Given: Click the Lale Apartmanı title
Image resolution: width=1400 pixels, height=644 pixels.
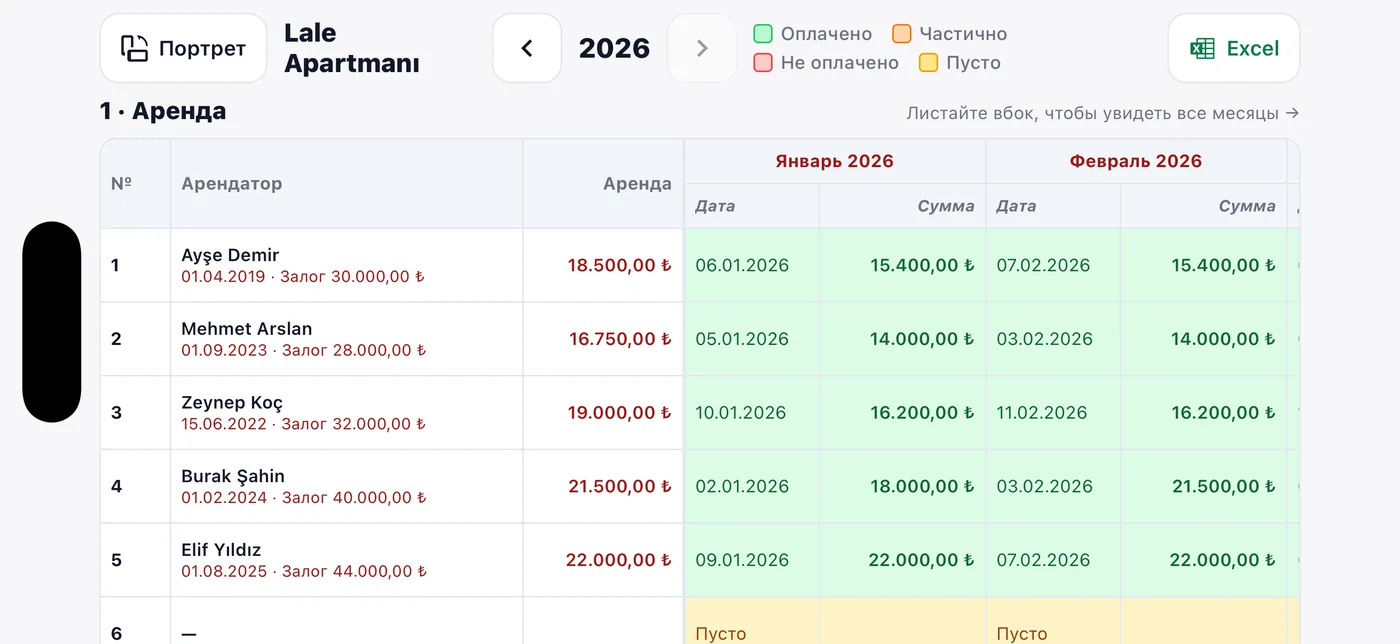Looking at the screenshot, I should [351, 48].
